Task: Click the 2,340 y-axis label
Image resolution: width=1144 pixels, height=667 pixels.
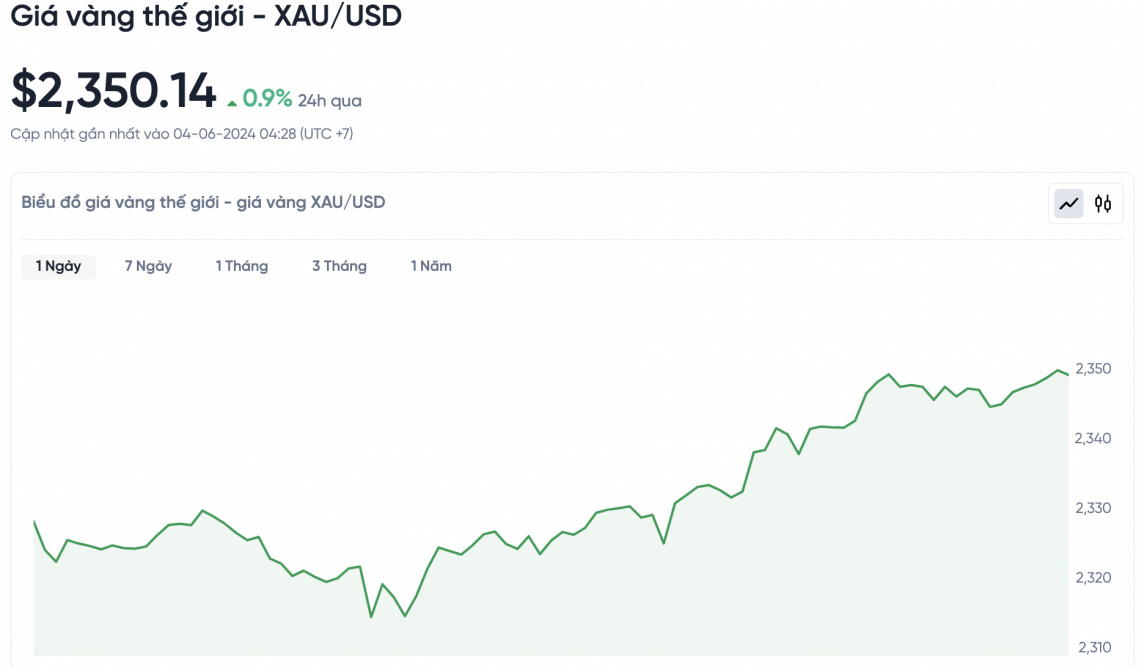Action: pyautogui.click(x=1093, y=438)
